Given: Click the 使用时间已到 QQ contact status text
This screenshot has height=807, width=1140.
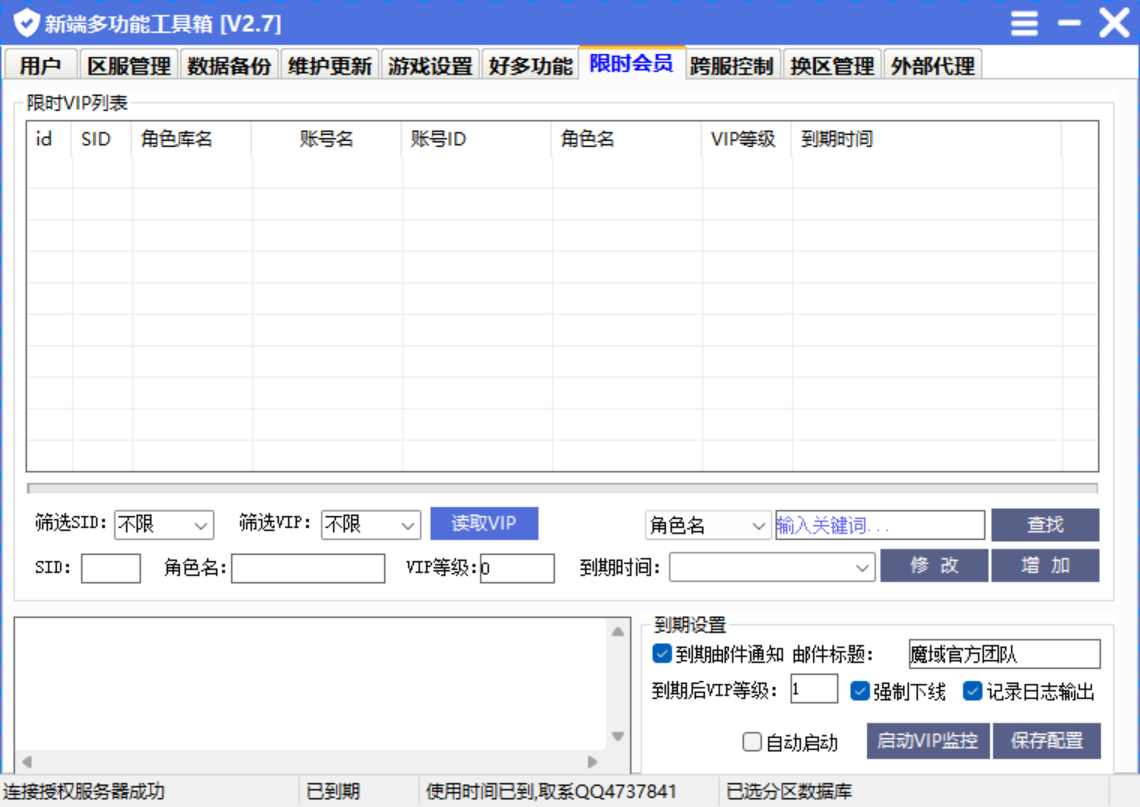Looking at the screenshot, I should click(x=551, y=791).
